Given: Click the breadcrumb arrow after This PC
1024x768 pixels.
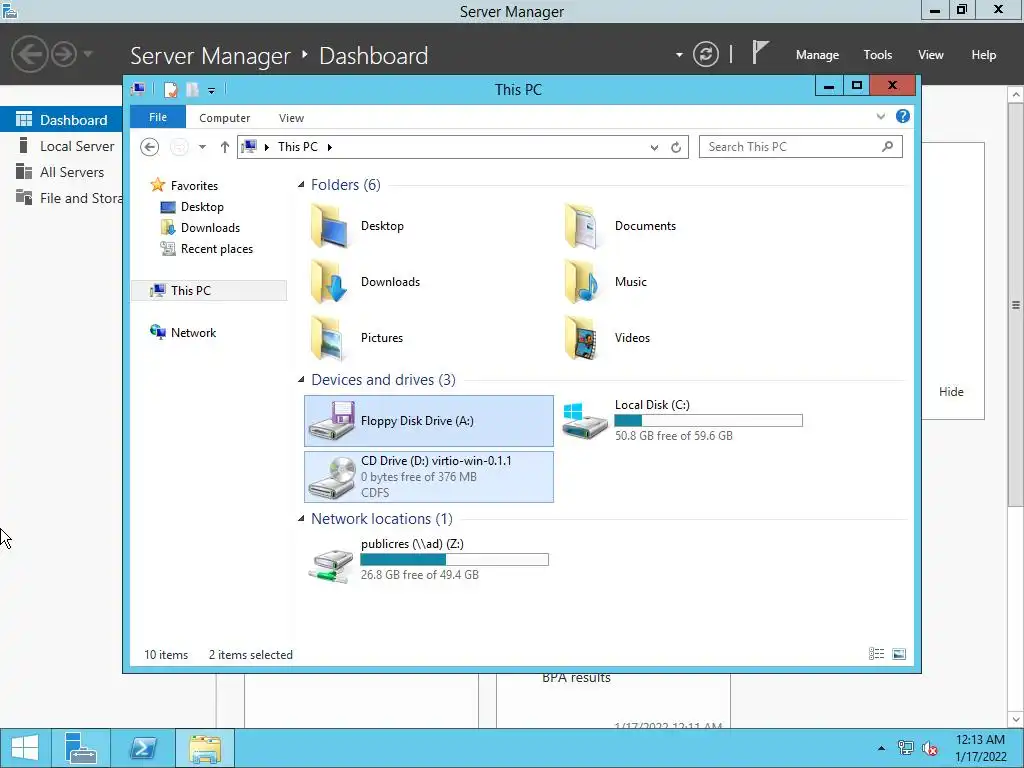Looking at the screenshot, I should pyautogui.click(x=330, y=148).
